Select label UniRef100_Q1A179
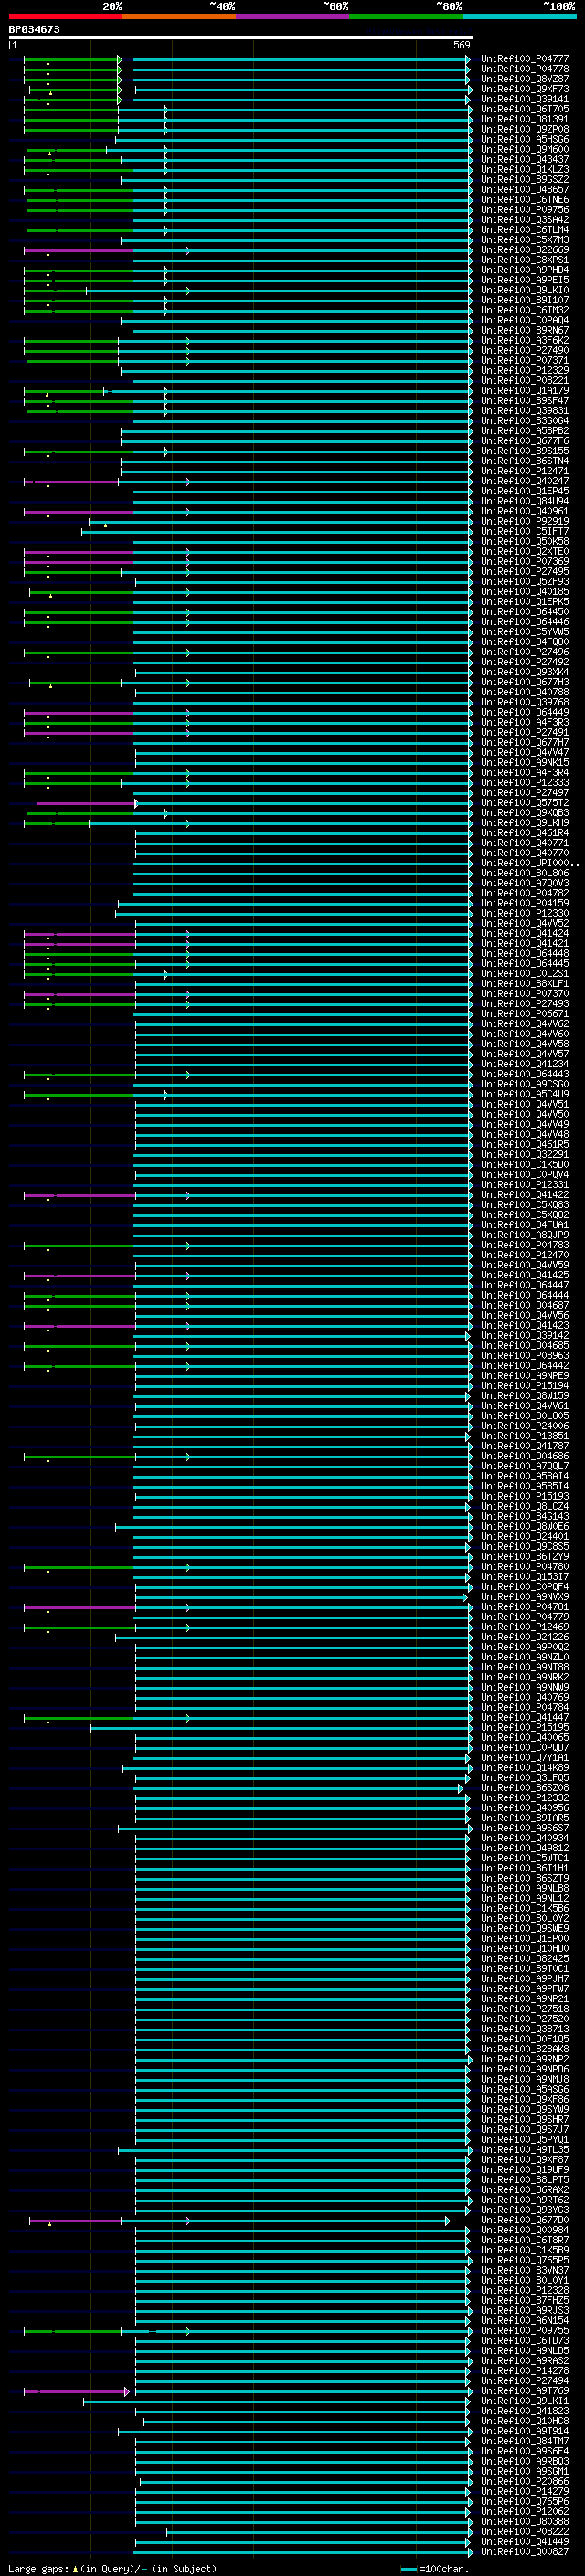This screenshot has height=2576, width=585. [525, 390]
